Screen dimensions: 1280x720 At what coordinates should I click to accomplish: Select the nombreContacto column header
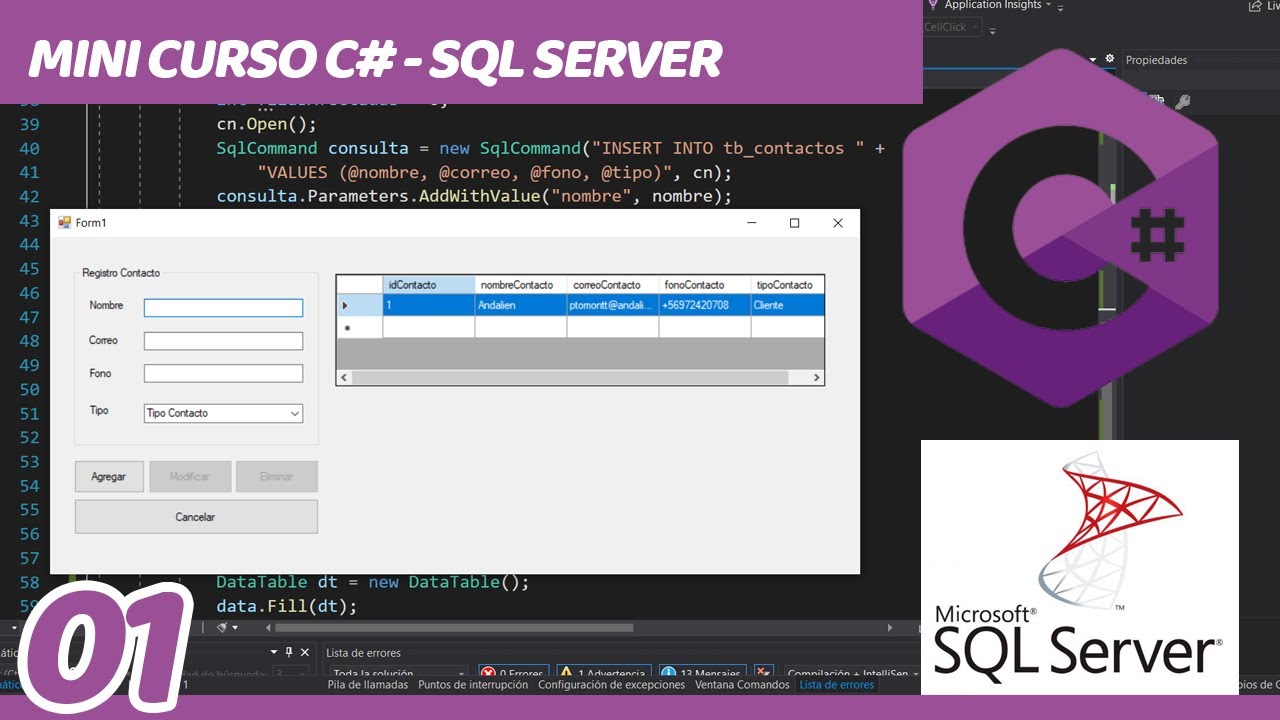click(x=521, y=285)
